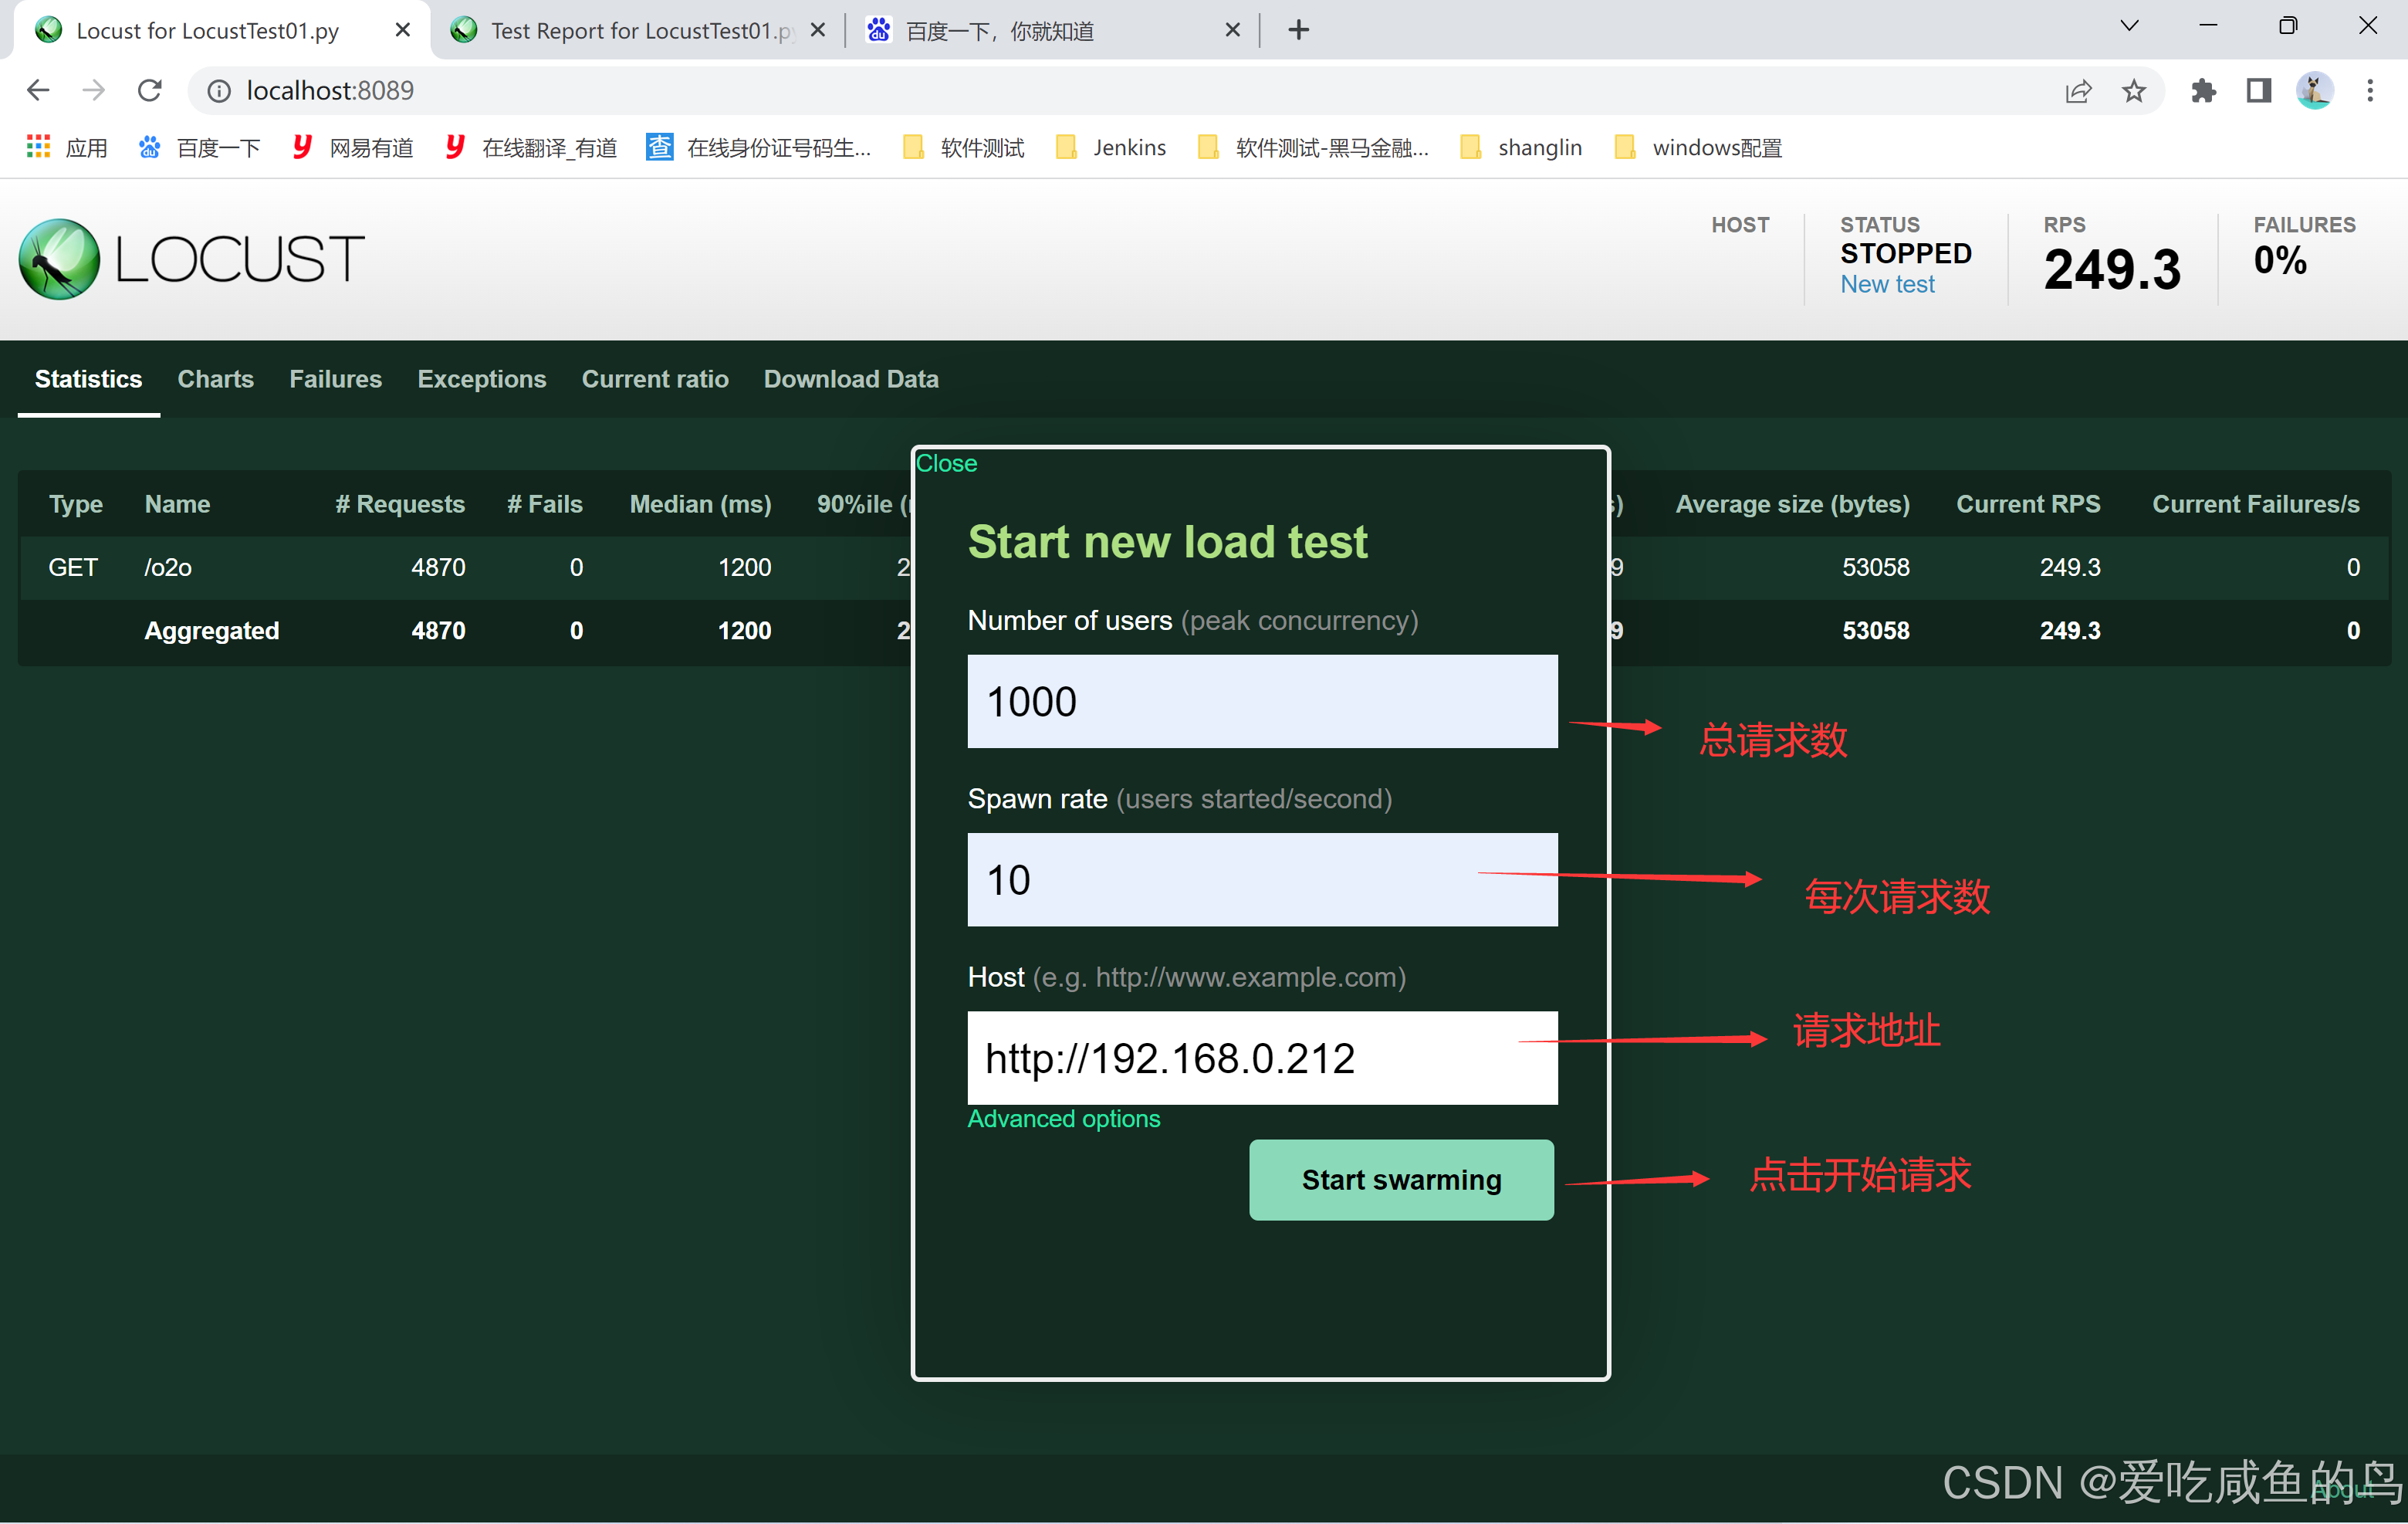Click the Start swarming button
Viewport: 2408px width, 1524px height.
tap(1400, 1180)
